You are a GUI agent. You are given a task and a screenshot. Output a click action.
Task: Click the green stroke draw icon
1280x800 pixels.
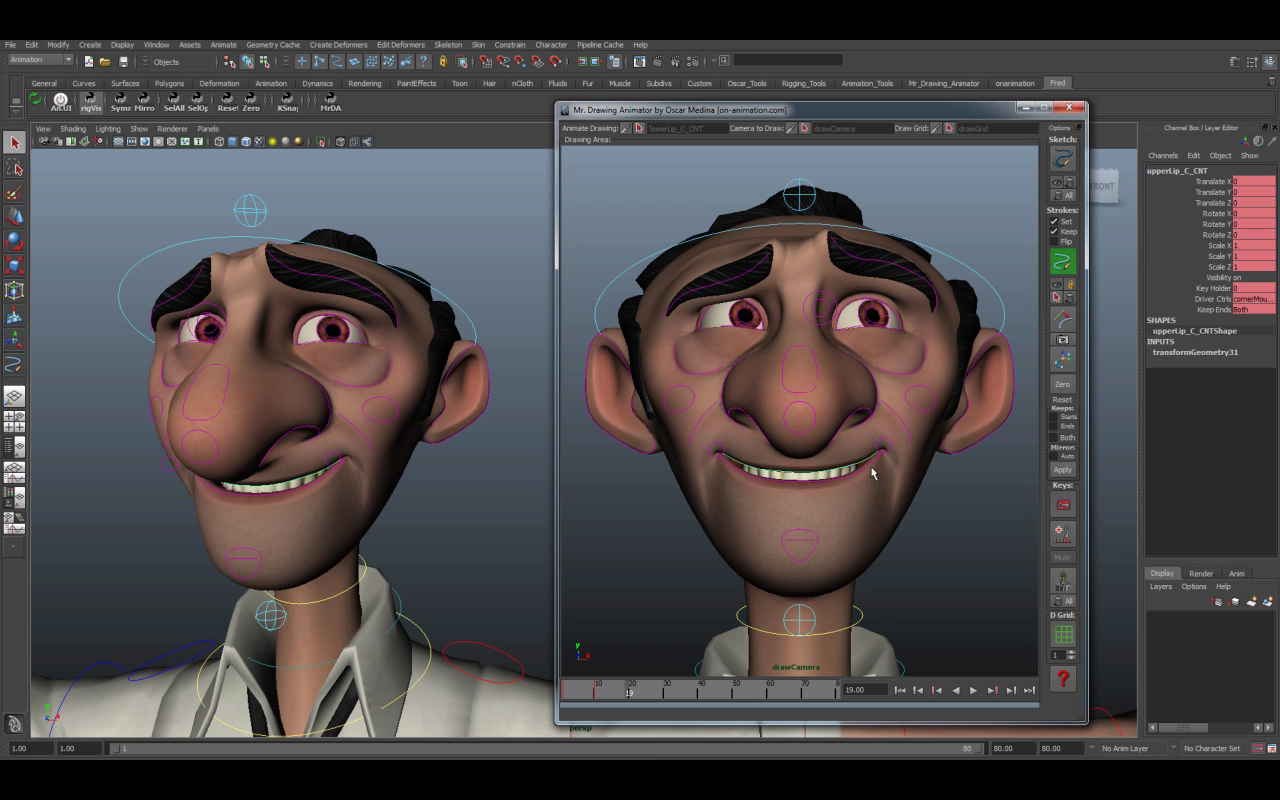coord(1062,262)
